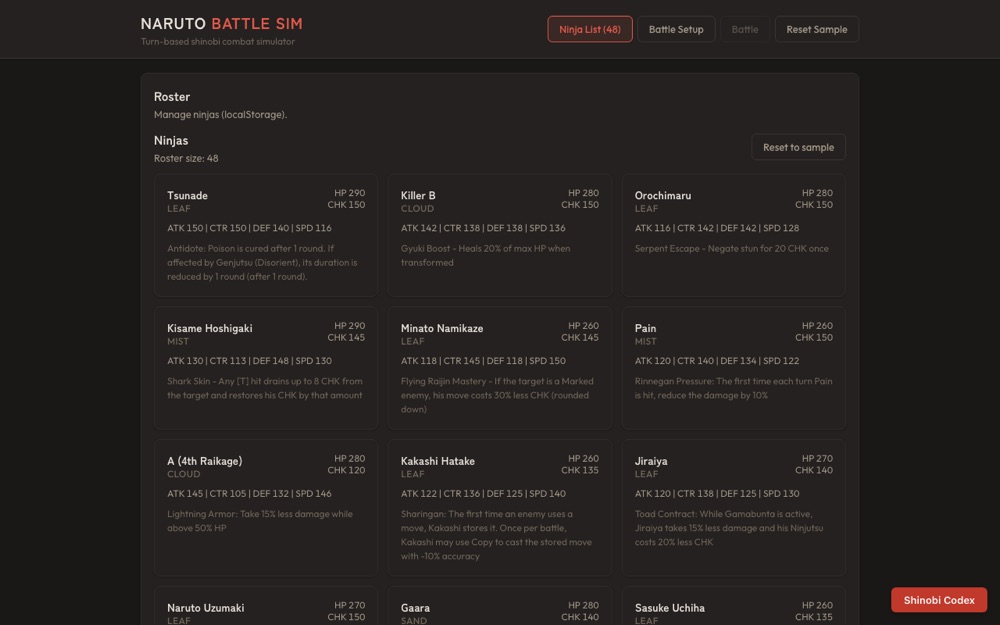The height and width of the screenshot is (625, 1000).
Task: Click Jiraiya's stats line SPD 130
Action: tap(717, 493)
